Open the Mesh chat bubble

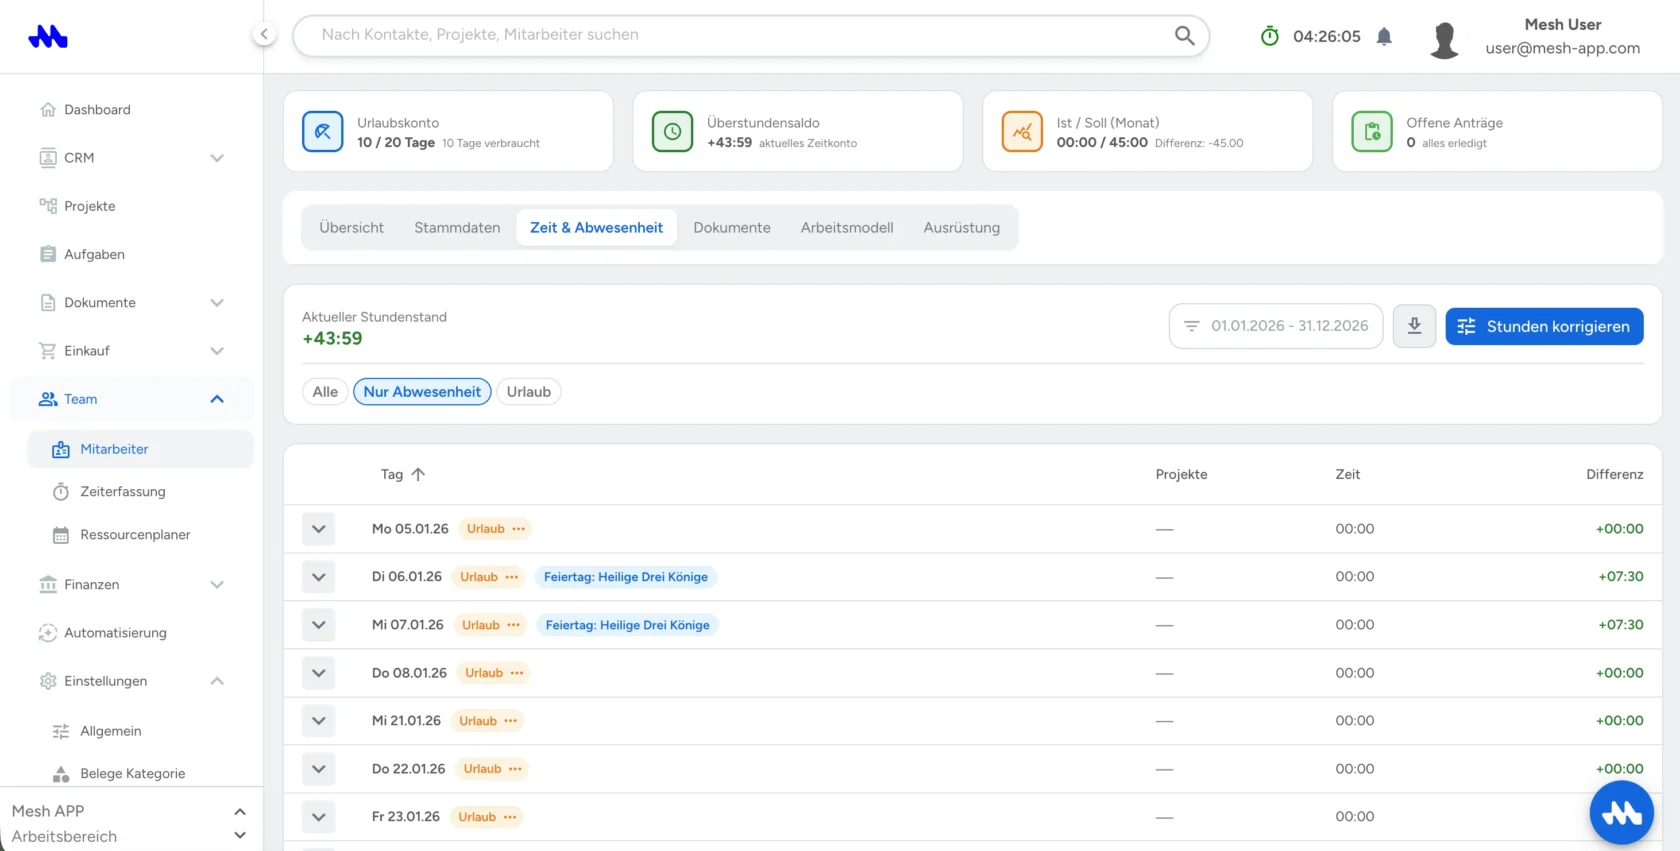[x=1622, y=813]
